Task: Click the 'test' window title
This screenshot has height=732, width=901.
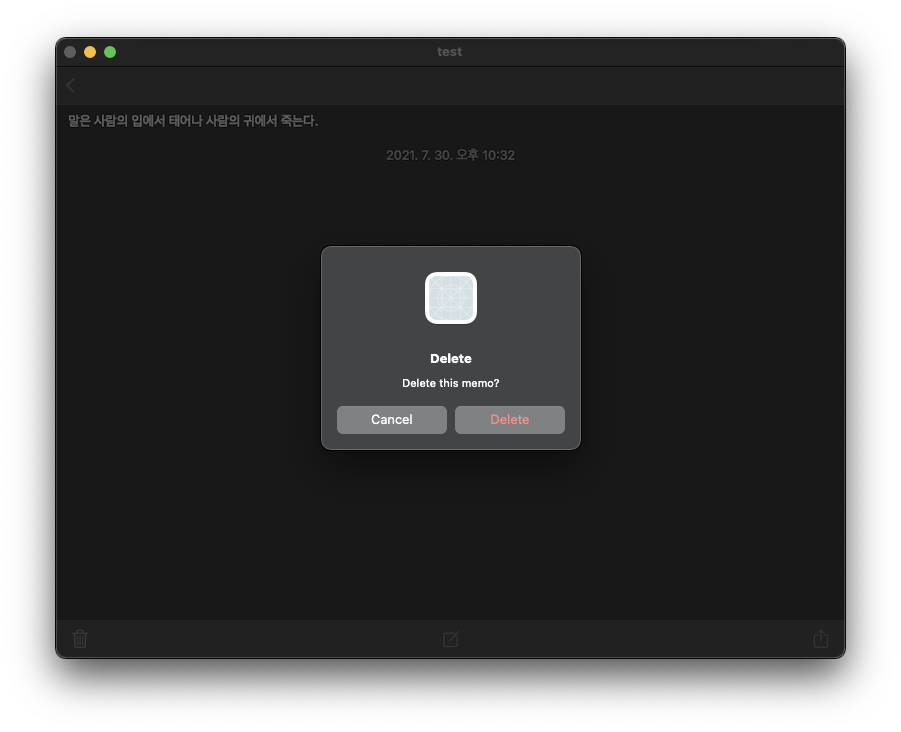Action: click(x=449, y=52)
